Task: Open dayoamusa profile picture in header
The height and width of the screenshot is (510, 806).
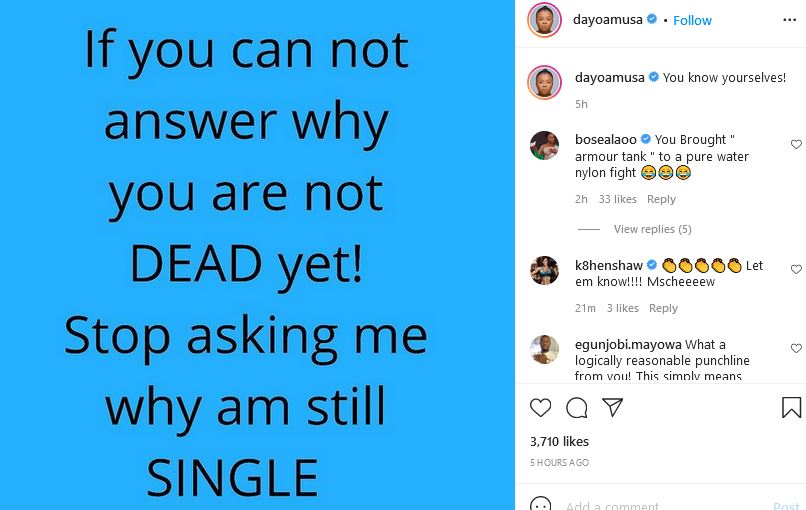Action: (544, 20)
